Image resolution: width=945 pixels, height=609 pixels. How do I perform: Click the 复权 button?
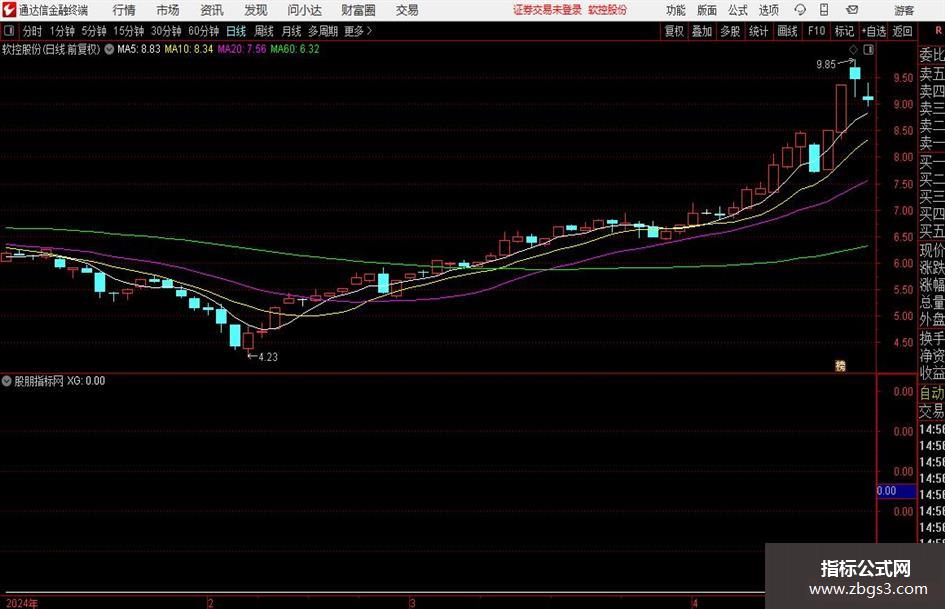(x=674, y=31)
